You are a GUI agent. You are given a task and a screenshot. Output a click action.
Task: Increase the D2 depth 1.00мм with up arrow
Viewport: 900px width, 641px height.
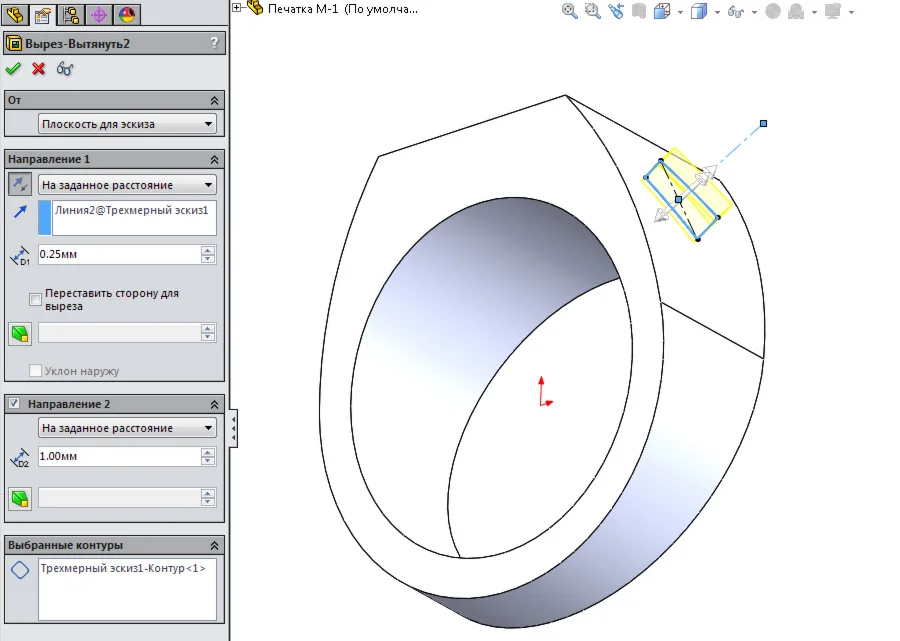[208, 452]
